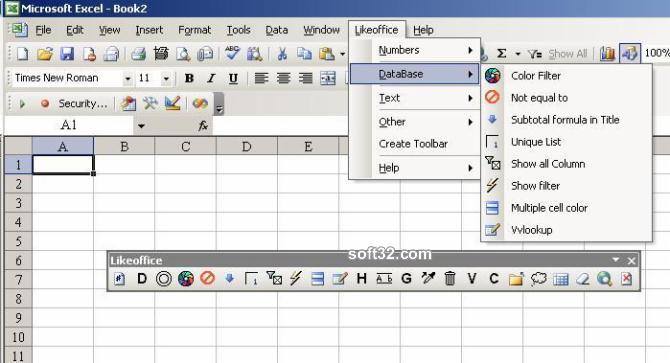The image size is (670, 363).
Task: Open the Format menu
Action: (194, 30)
